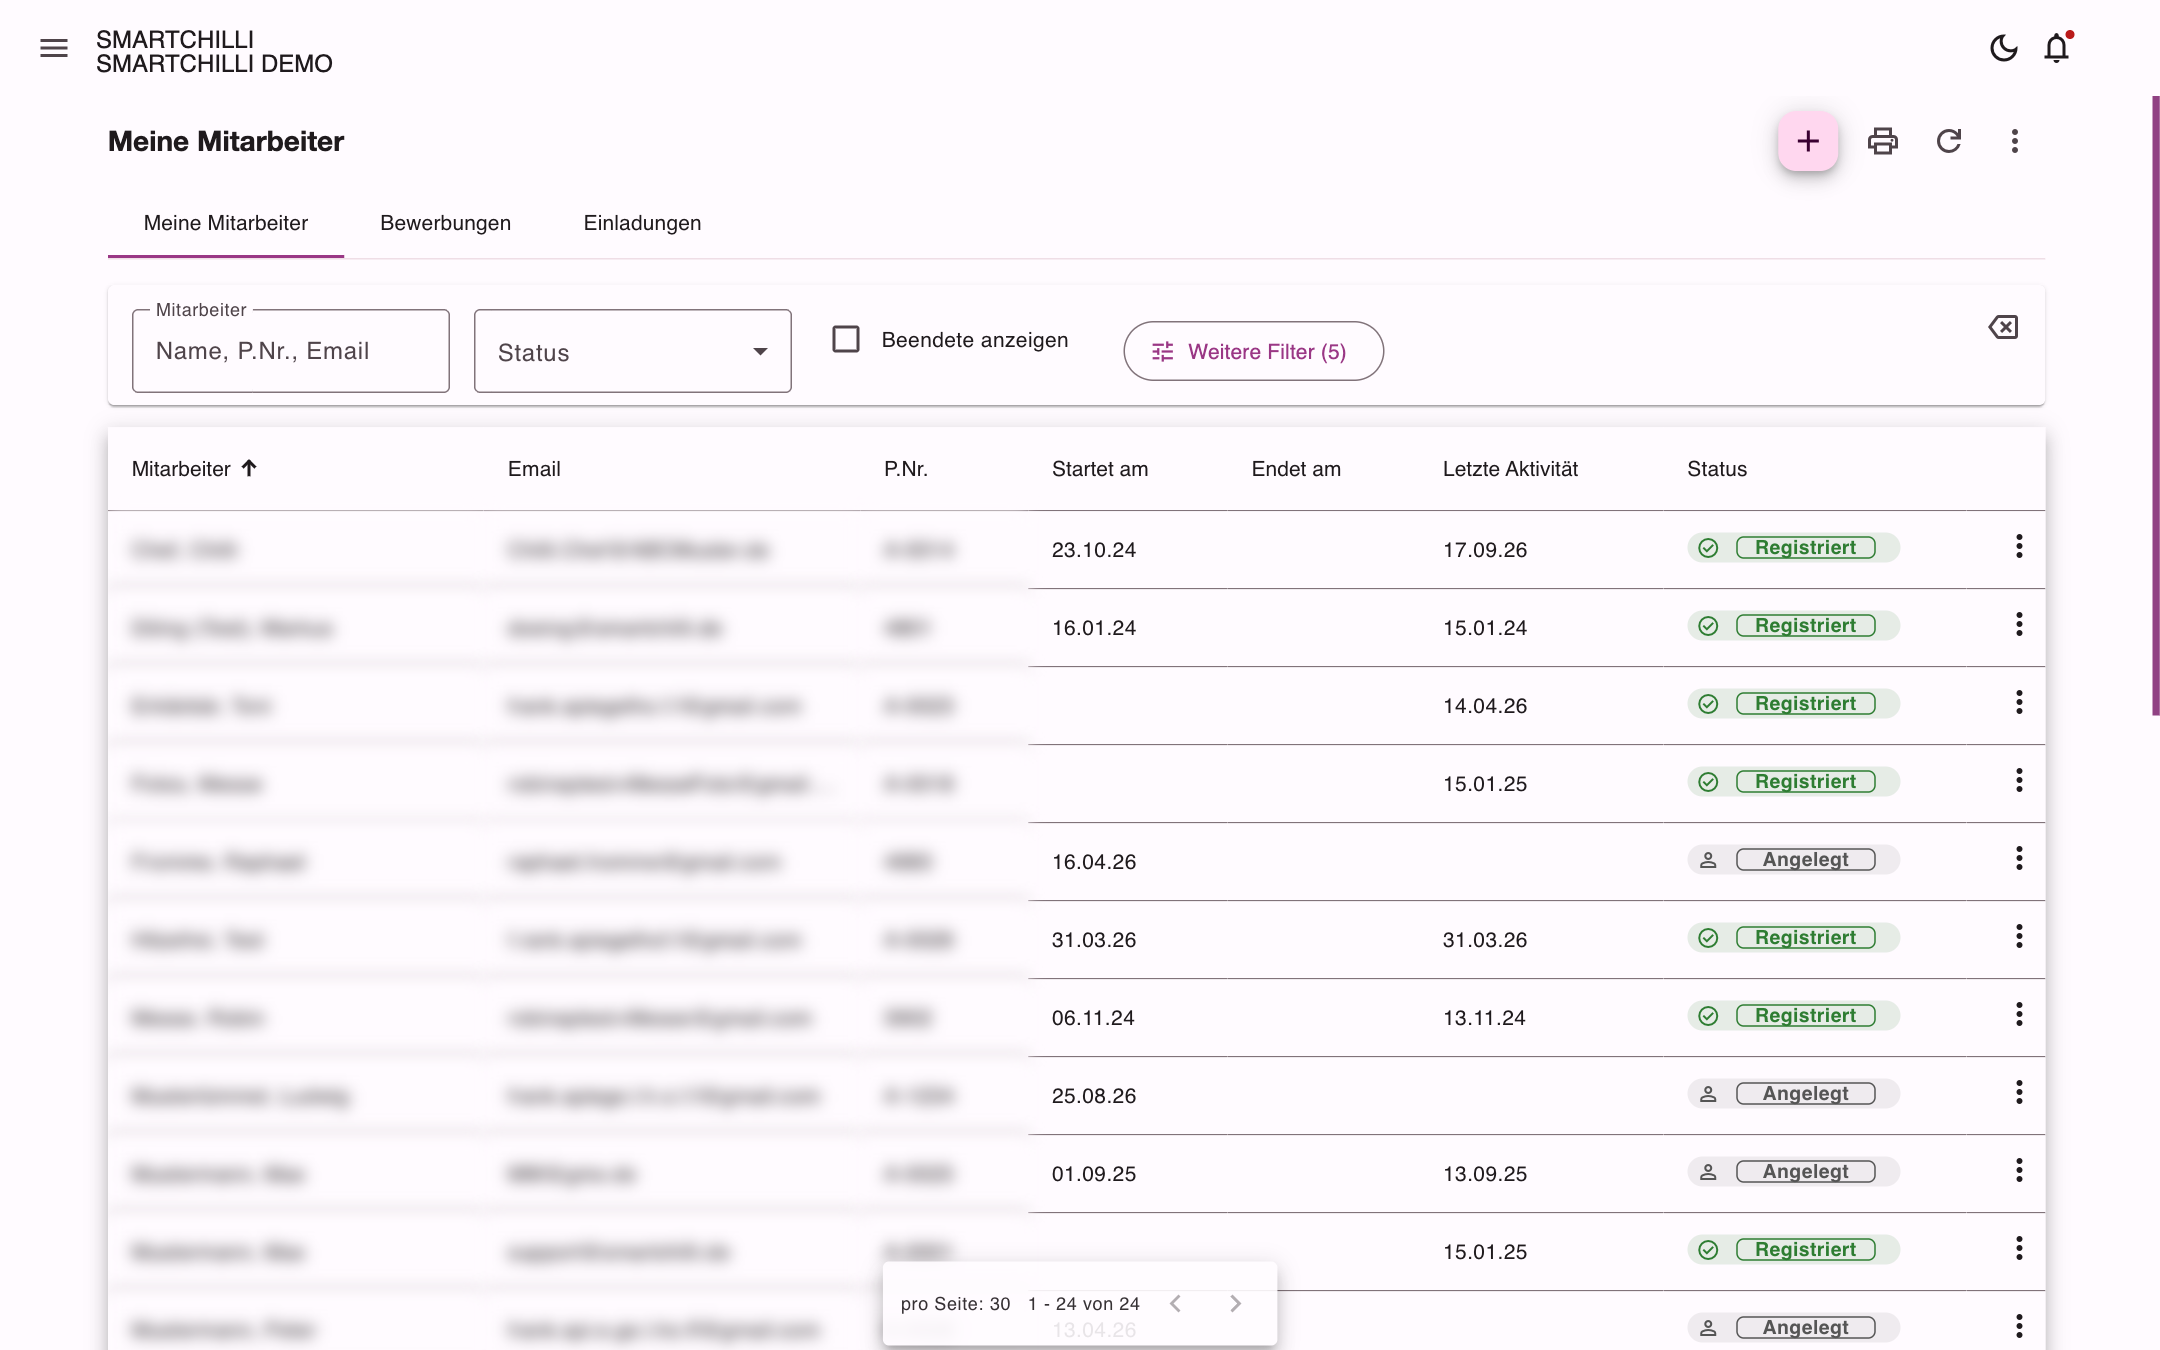The width and height of the screenshot is (2160, 1350).
Task: Enable Beendete anzeigen checkbox
Action: pos(846,339)
